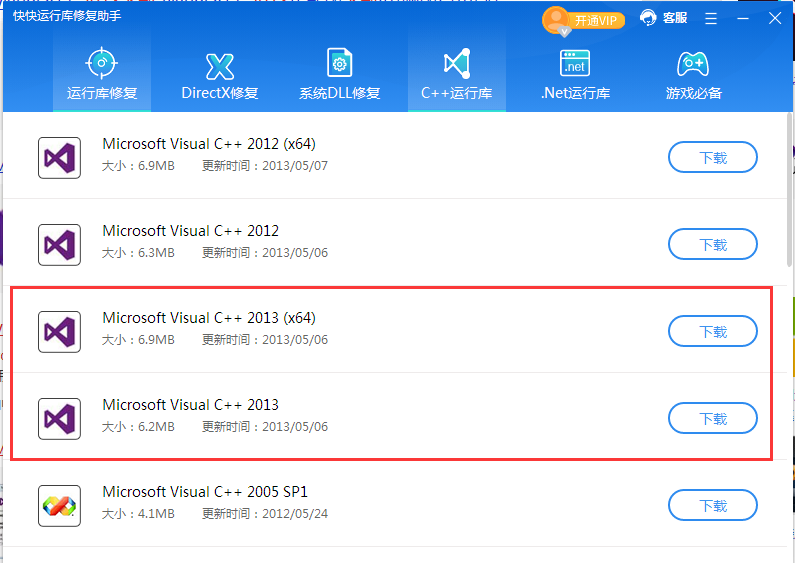Click 更新时间 2013/05/07 text
The image size is (795, 563).
[265, 166]
